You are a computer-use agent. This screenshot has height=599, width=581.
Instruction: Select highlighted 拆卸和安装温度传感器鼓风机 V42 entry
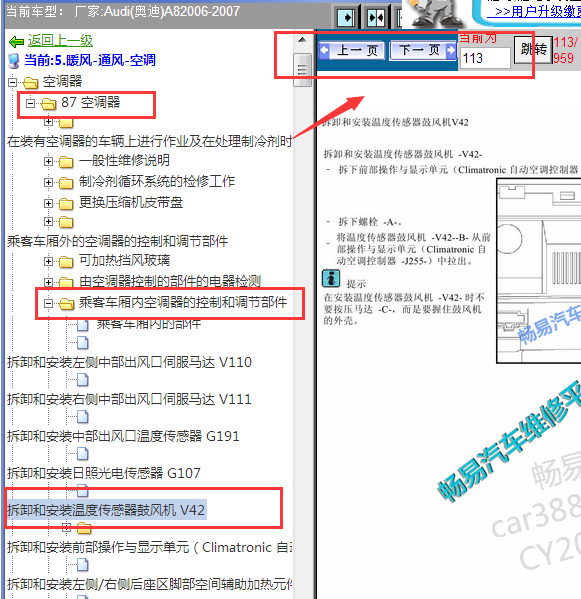point(106,510)
